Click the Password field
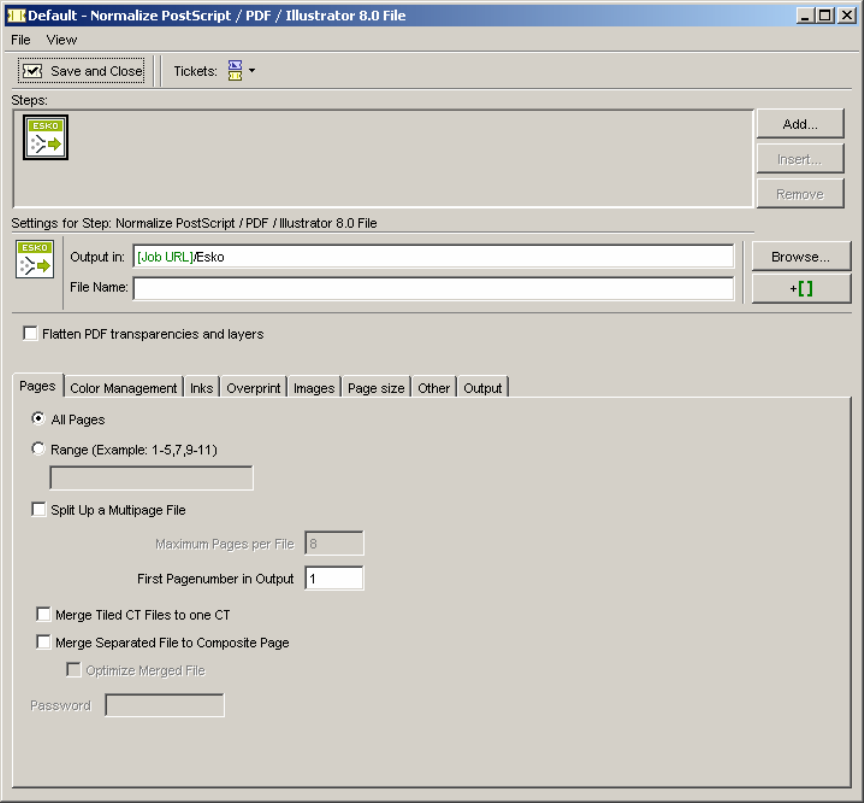Screen dimensions: 864x803 coord(165,705)
